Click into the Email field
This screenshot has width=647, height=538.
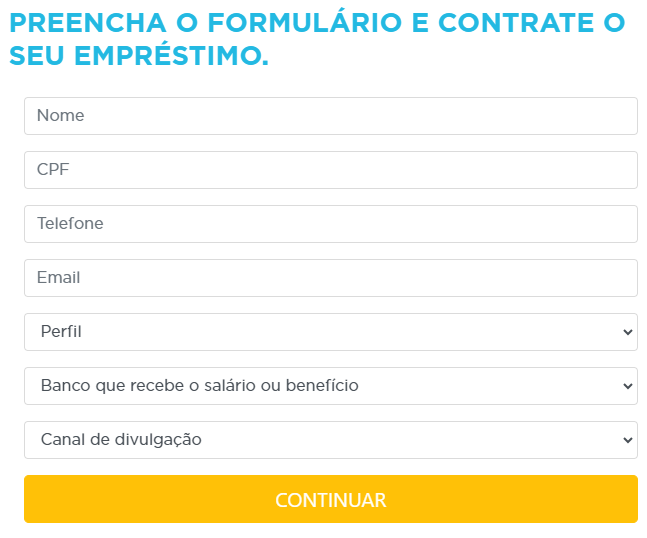pos(330,278)
